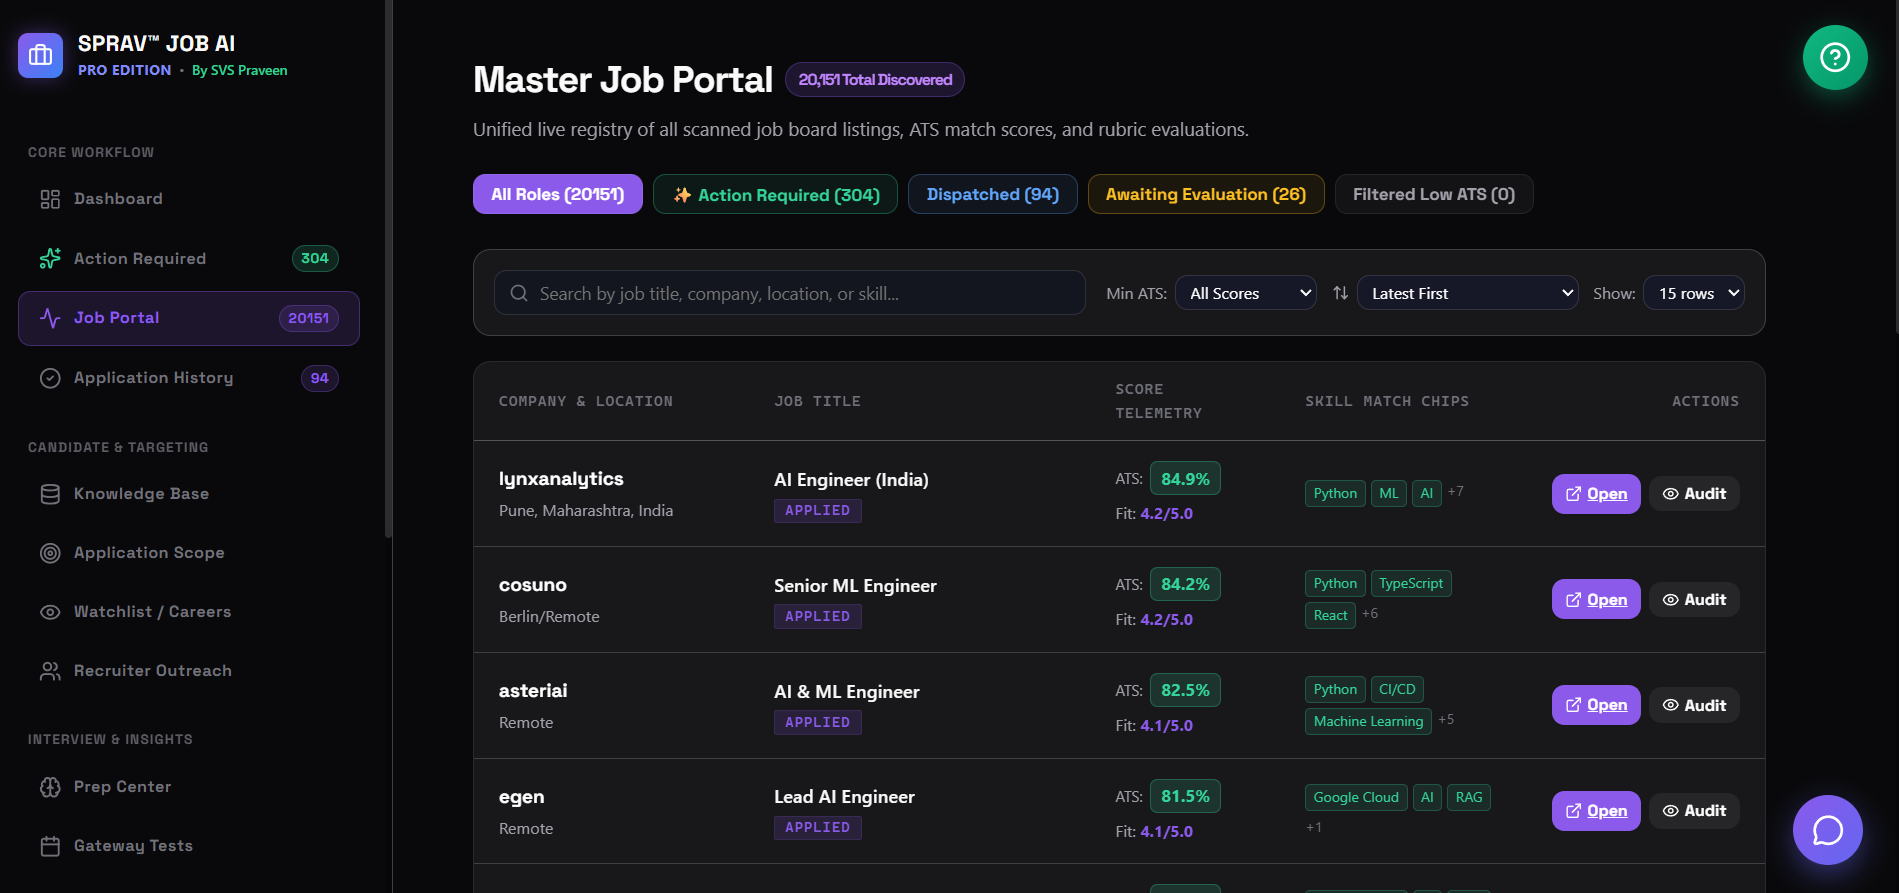The width and height of the screenshot is (1899, 893).
Task: Click the Application Scope target icon
Action: 50,553
